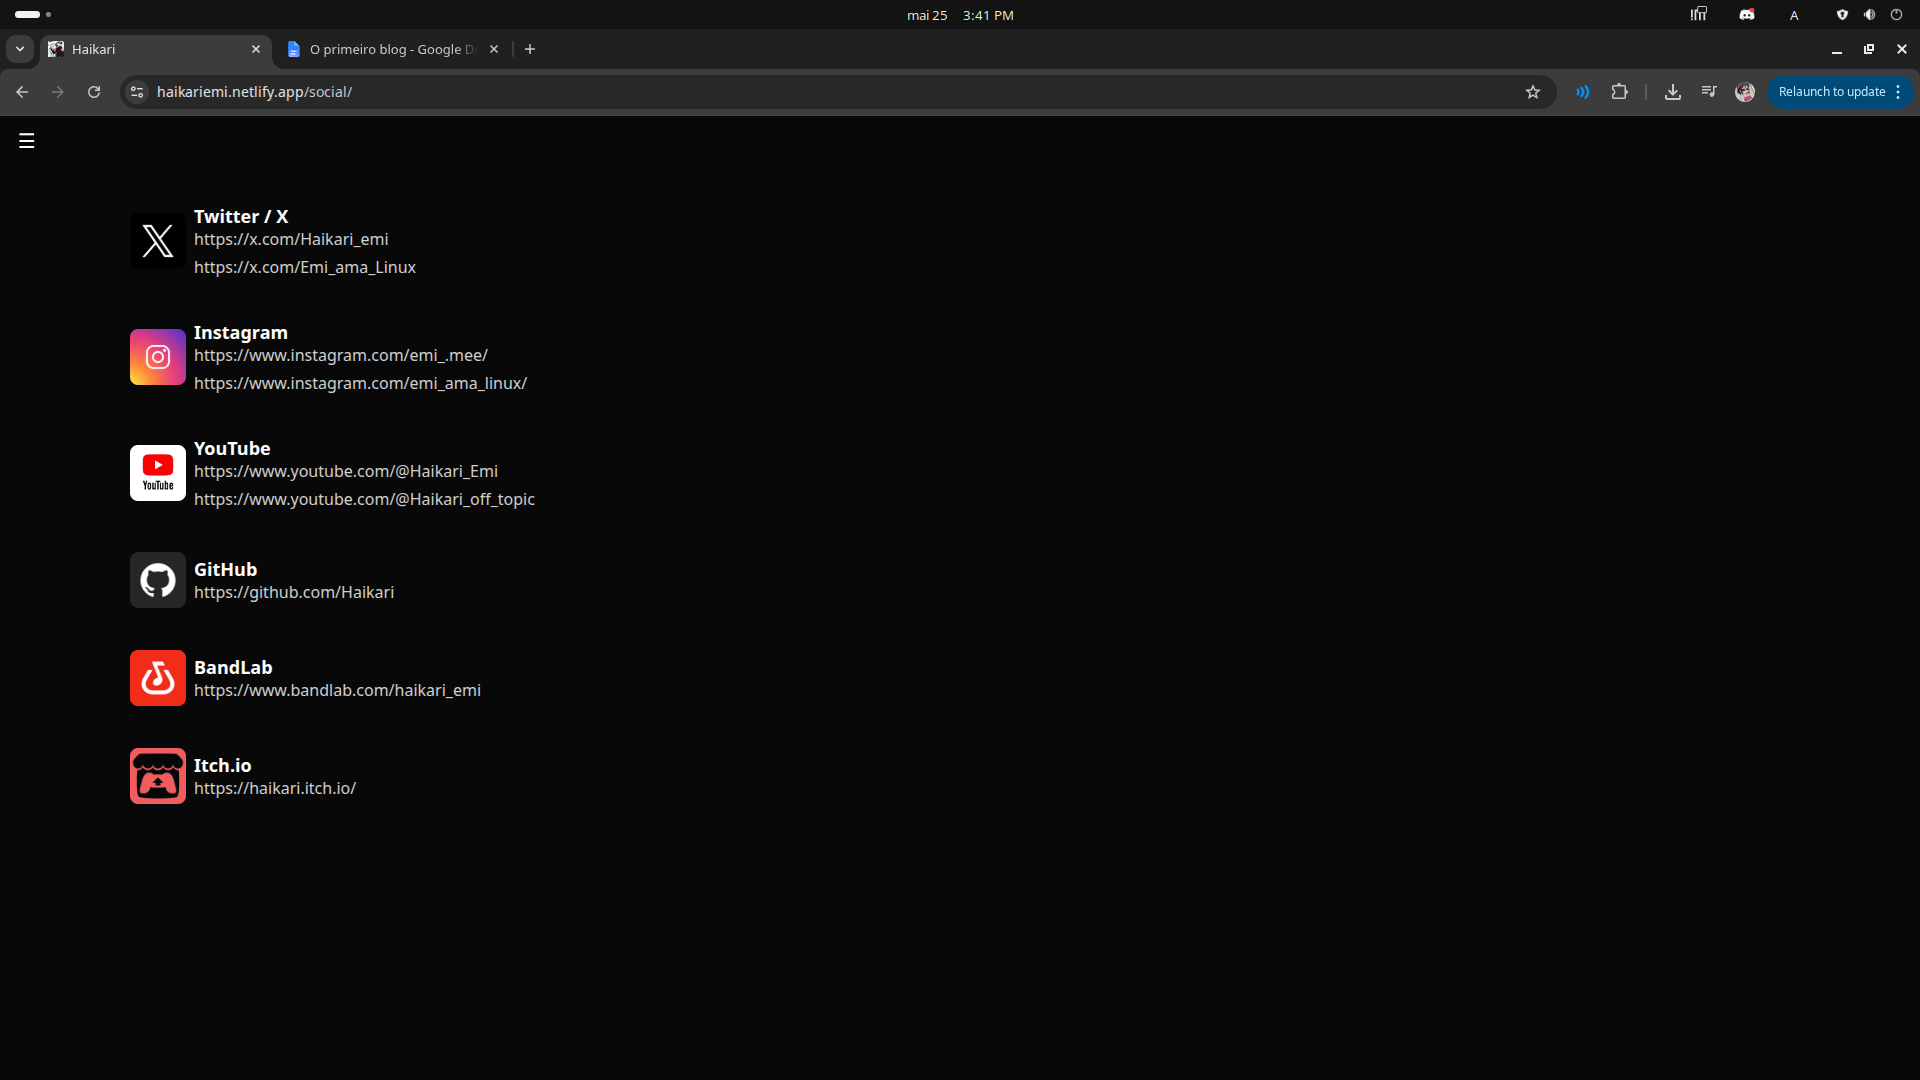Open Chrome three-dot menu beside Relaunch
Viewport: 1920px width, 1080px height.
tap(1898, 92)
